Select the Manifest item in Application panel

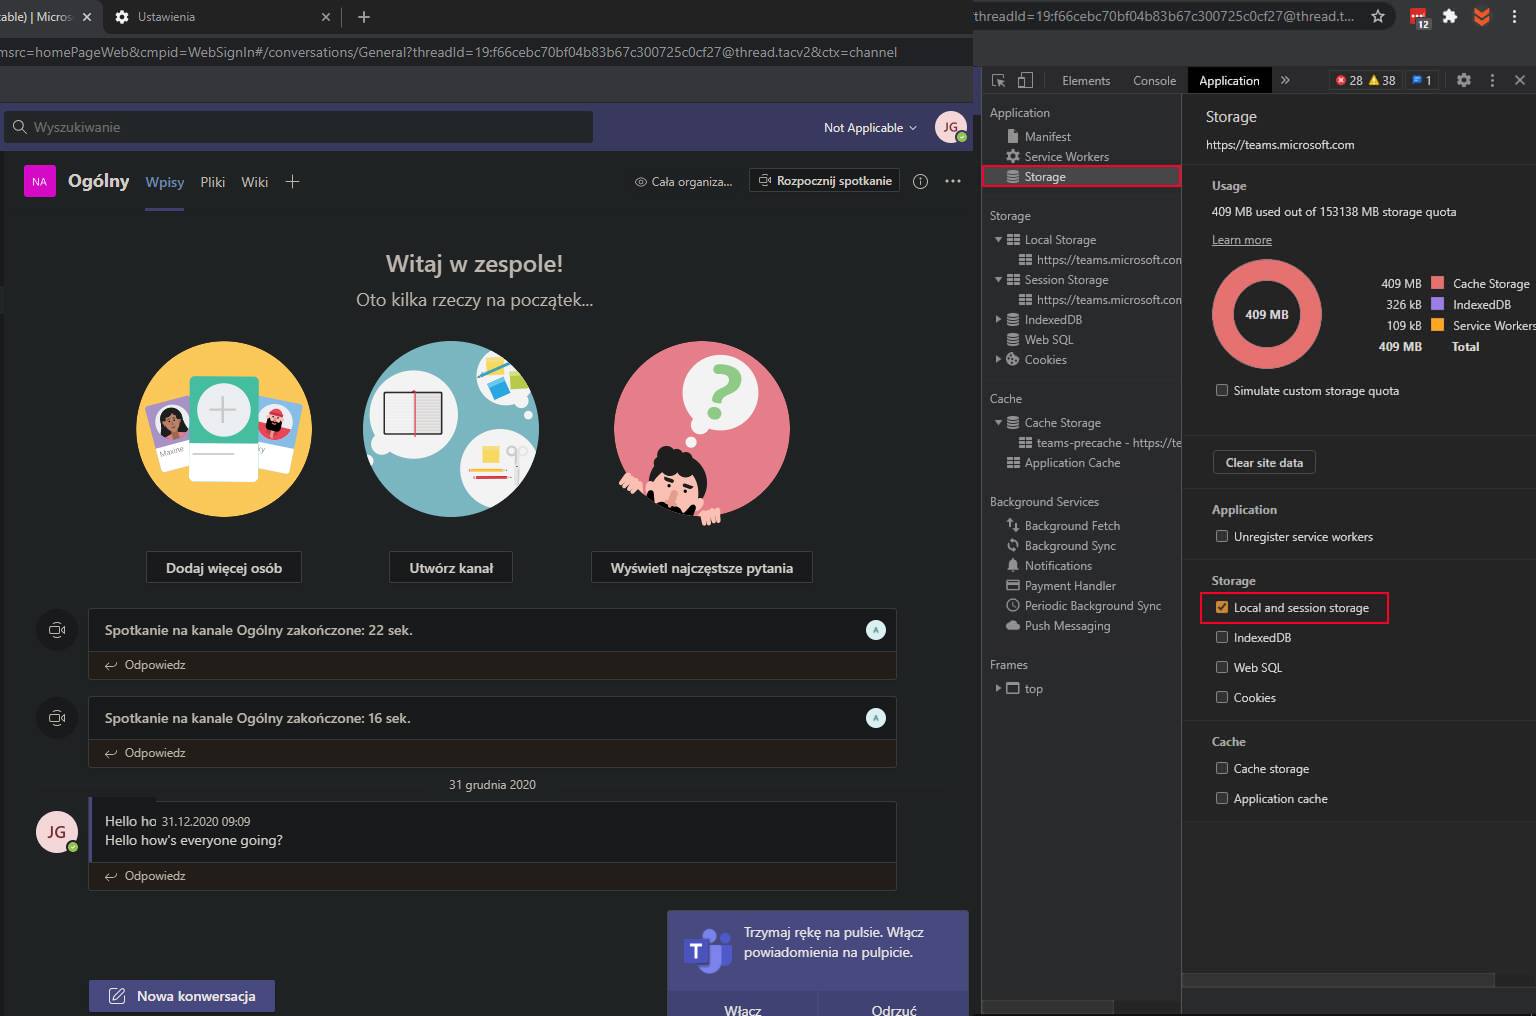click(x=1047, y=136)
